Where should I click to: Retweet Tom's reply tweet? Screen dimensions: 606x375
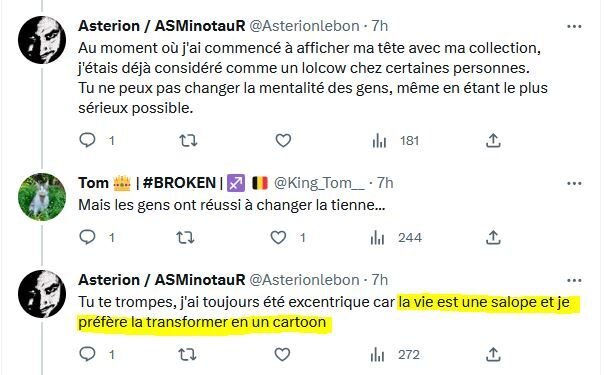pyautogui.click(x=185, y=237)
